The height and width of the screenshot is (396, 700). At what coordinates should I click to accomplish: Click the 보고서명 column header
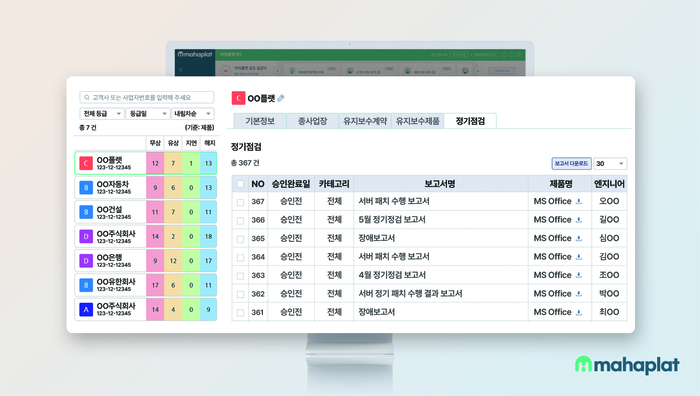[440, 184]
